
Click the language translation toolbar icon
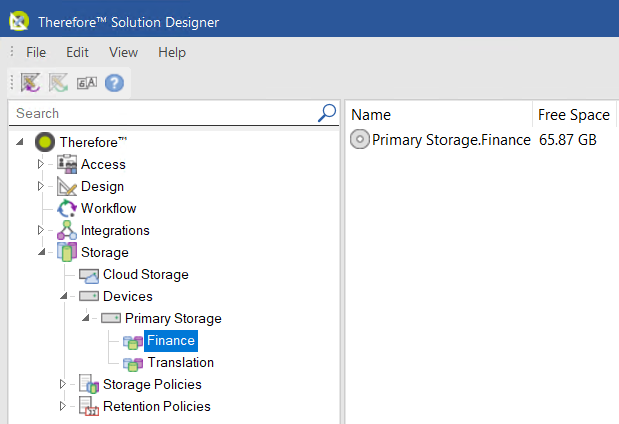click(x=87, y=83)
